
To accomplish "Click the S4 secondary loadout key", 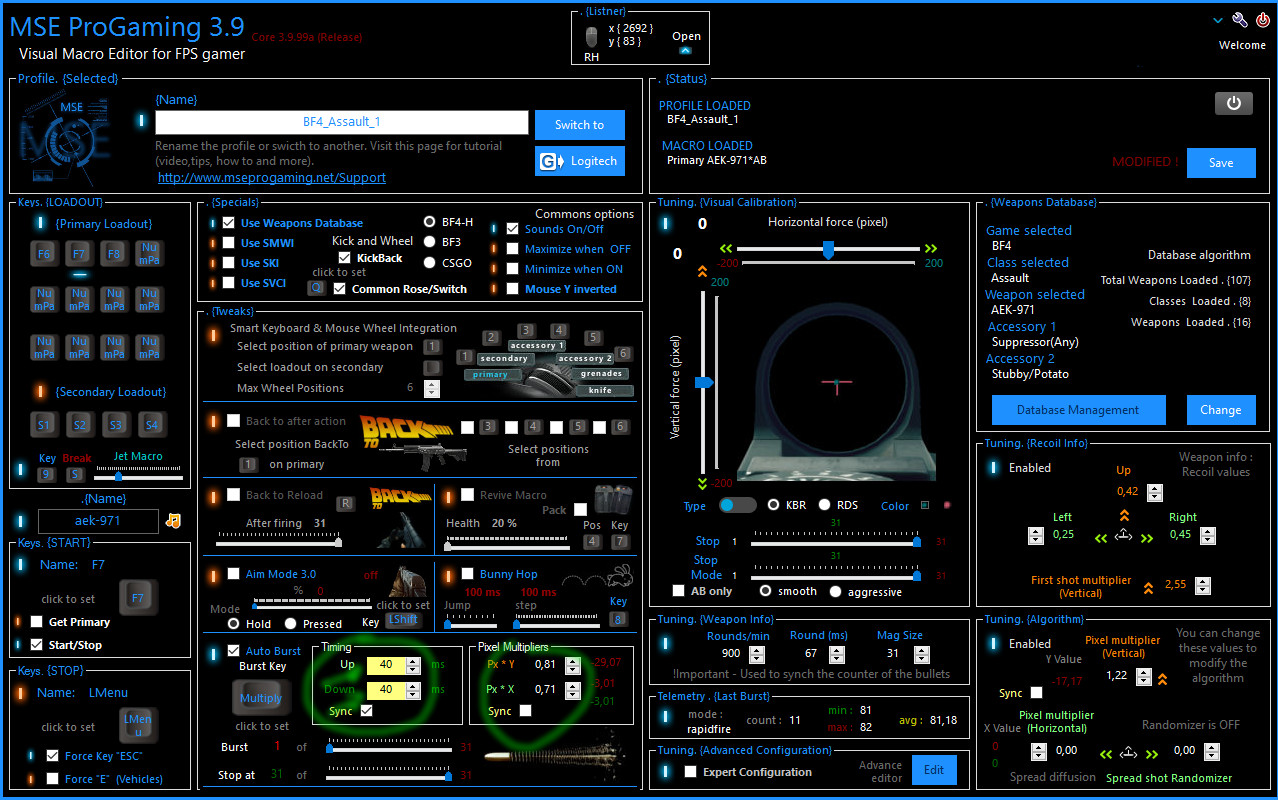I will tap(151, 425).
